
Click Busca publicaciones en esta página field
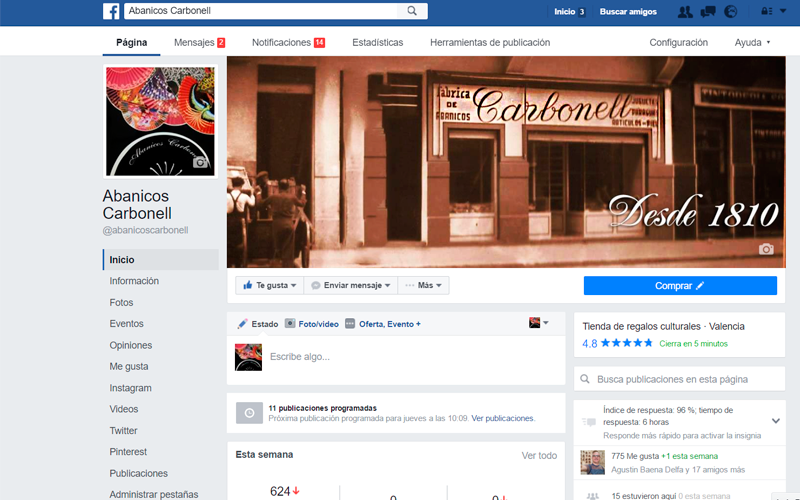click(679, 379)
